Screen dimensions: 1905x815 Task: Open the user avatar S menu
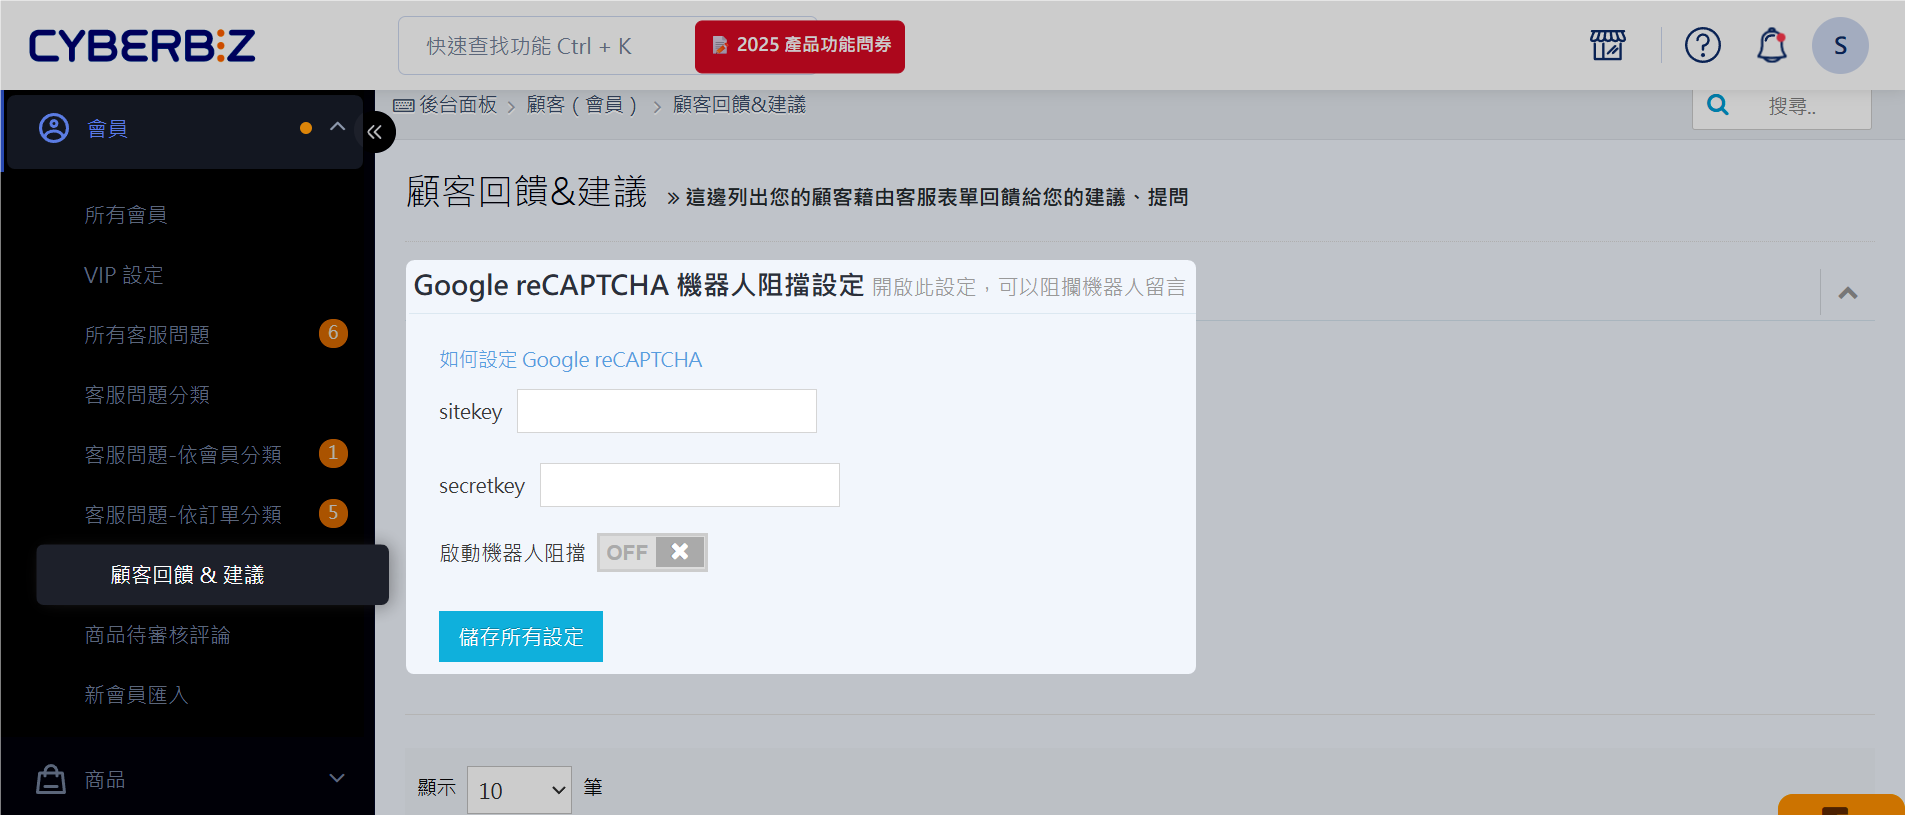1839,45
